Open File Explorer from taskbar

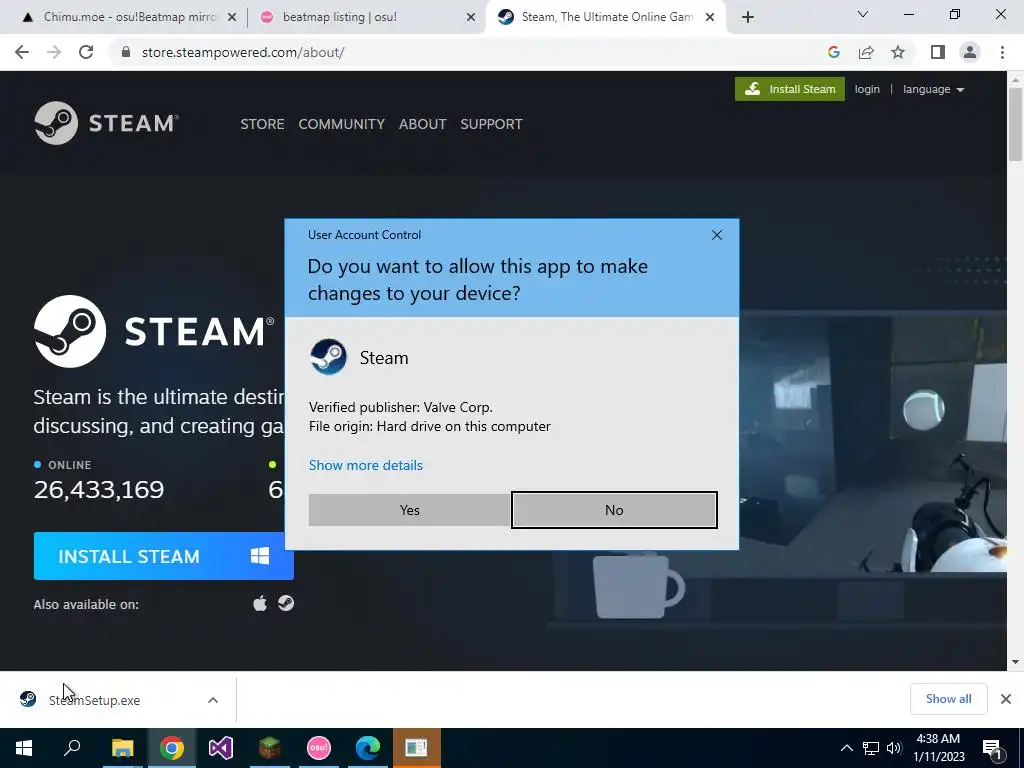point(122,748)
